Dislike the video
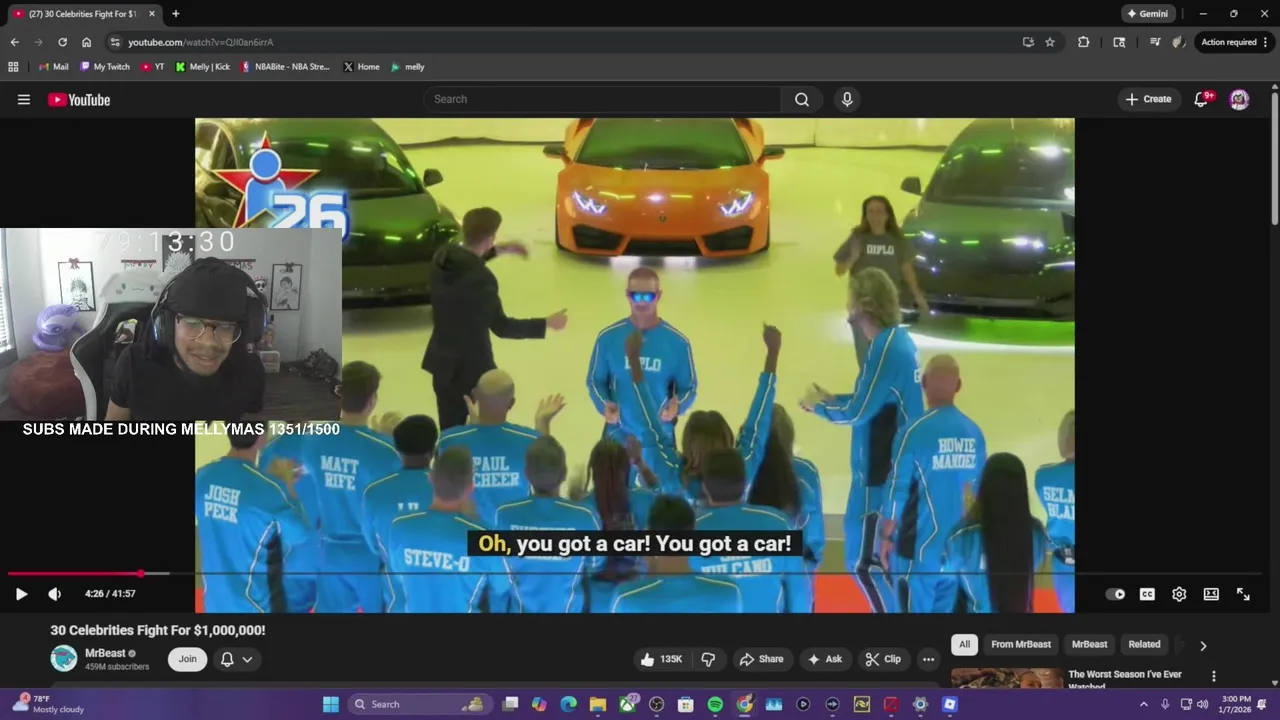 [708, 659]
